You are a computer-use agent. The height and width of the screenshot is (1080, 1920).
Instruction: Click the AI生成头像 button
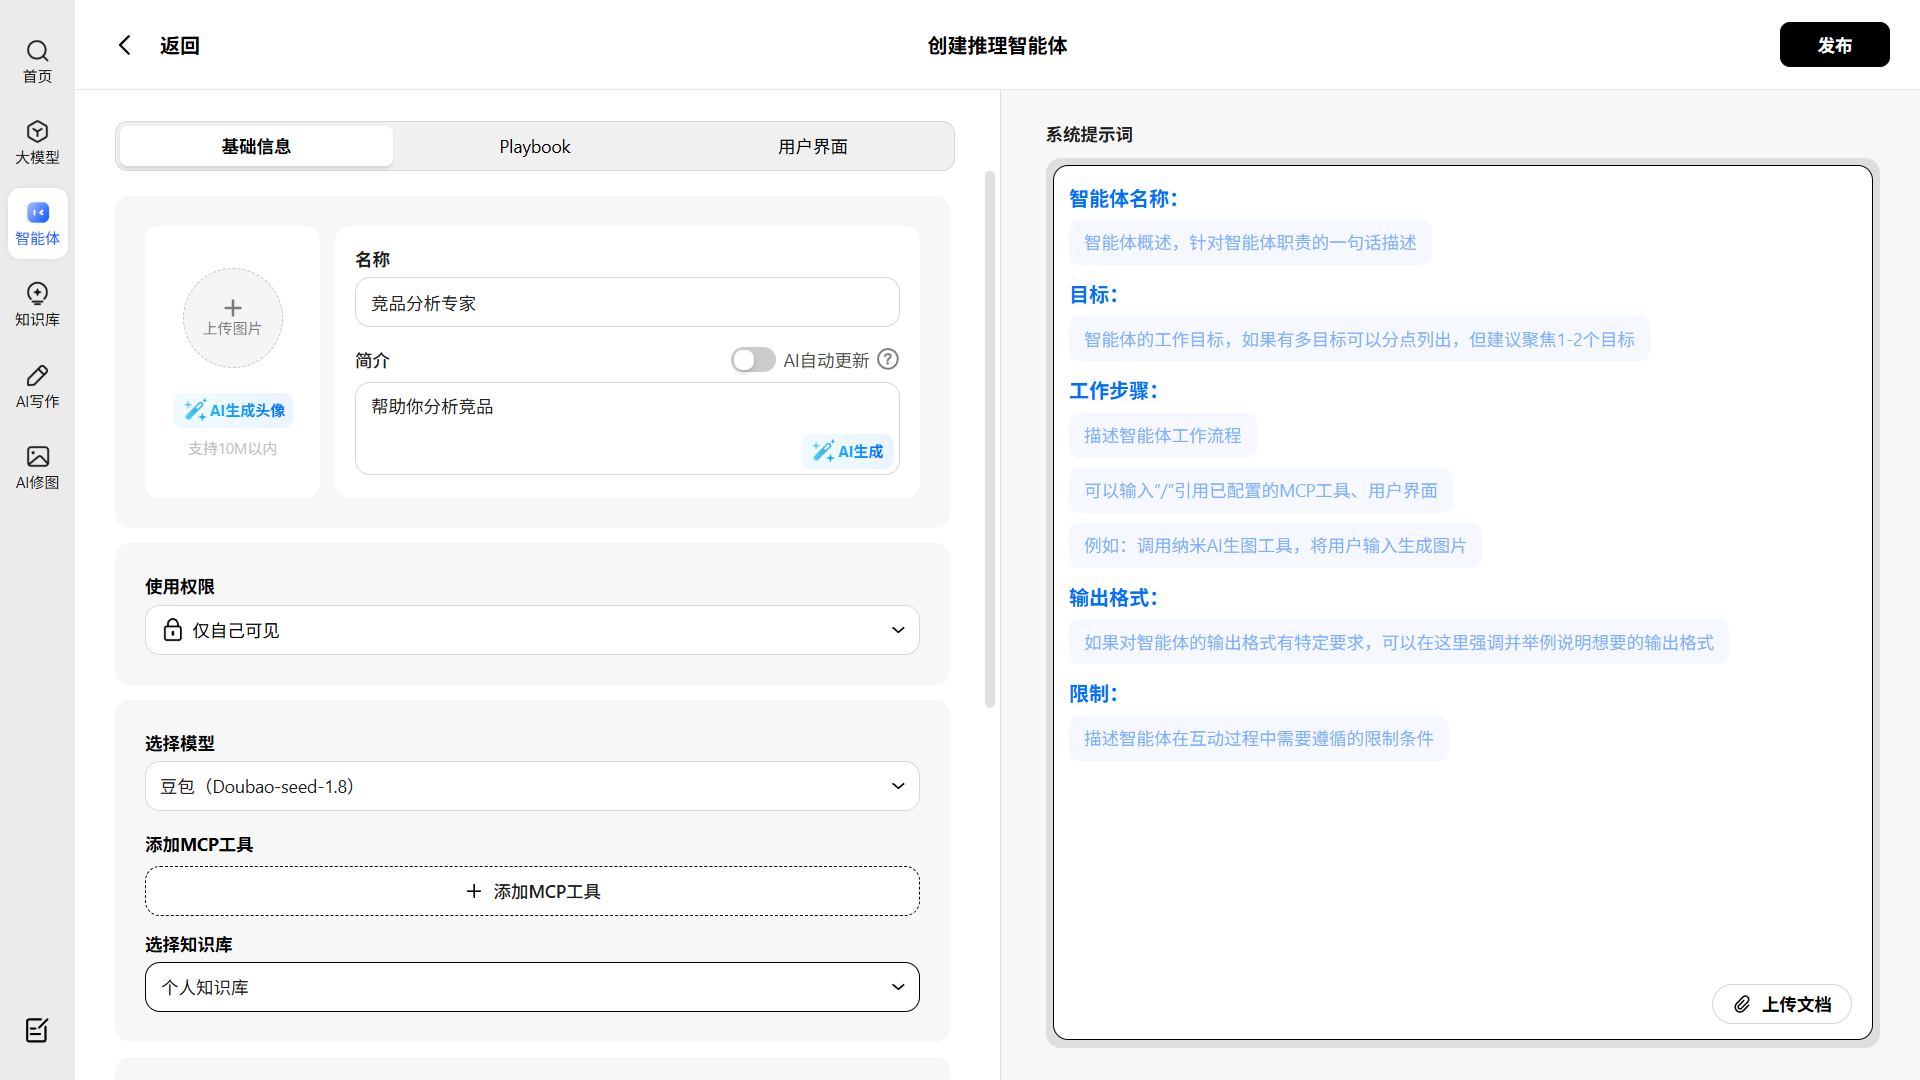pyautogui.click(x=233, y=411)
